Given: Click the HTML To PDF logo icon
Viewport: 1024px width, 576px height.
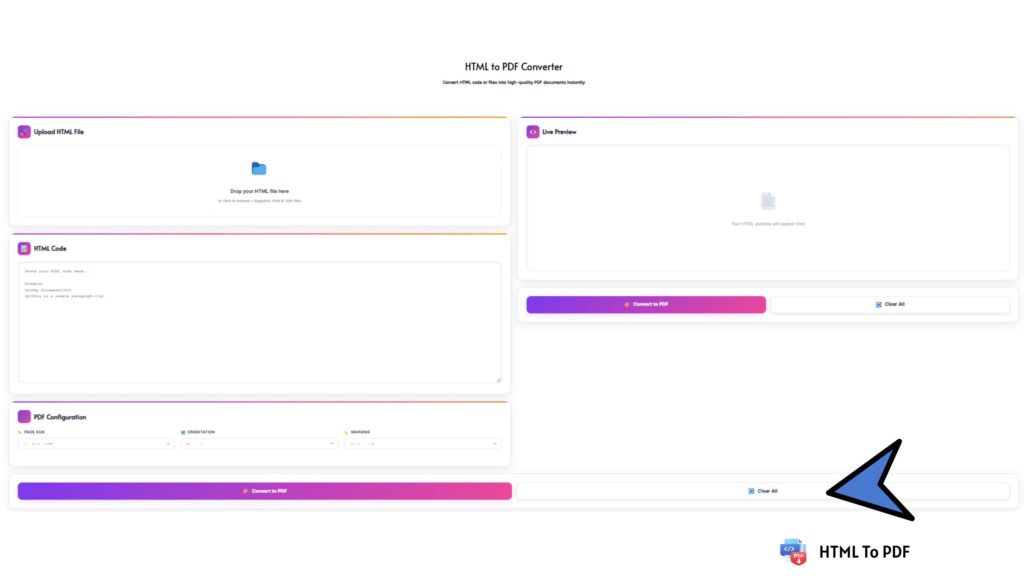Looking at the screenshot, I should click(793, 552).
